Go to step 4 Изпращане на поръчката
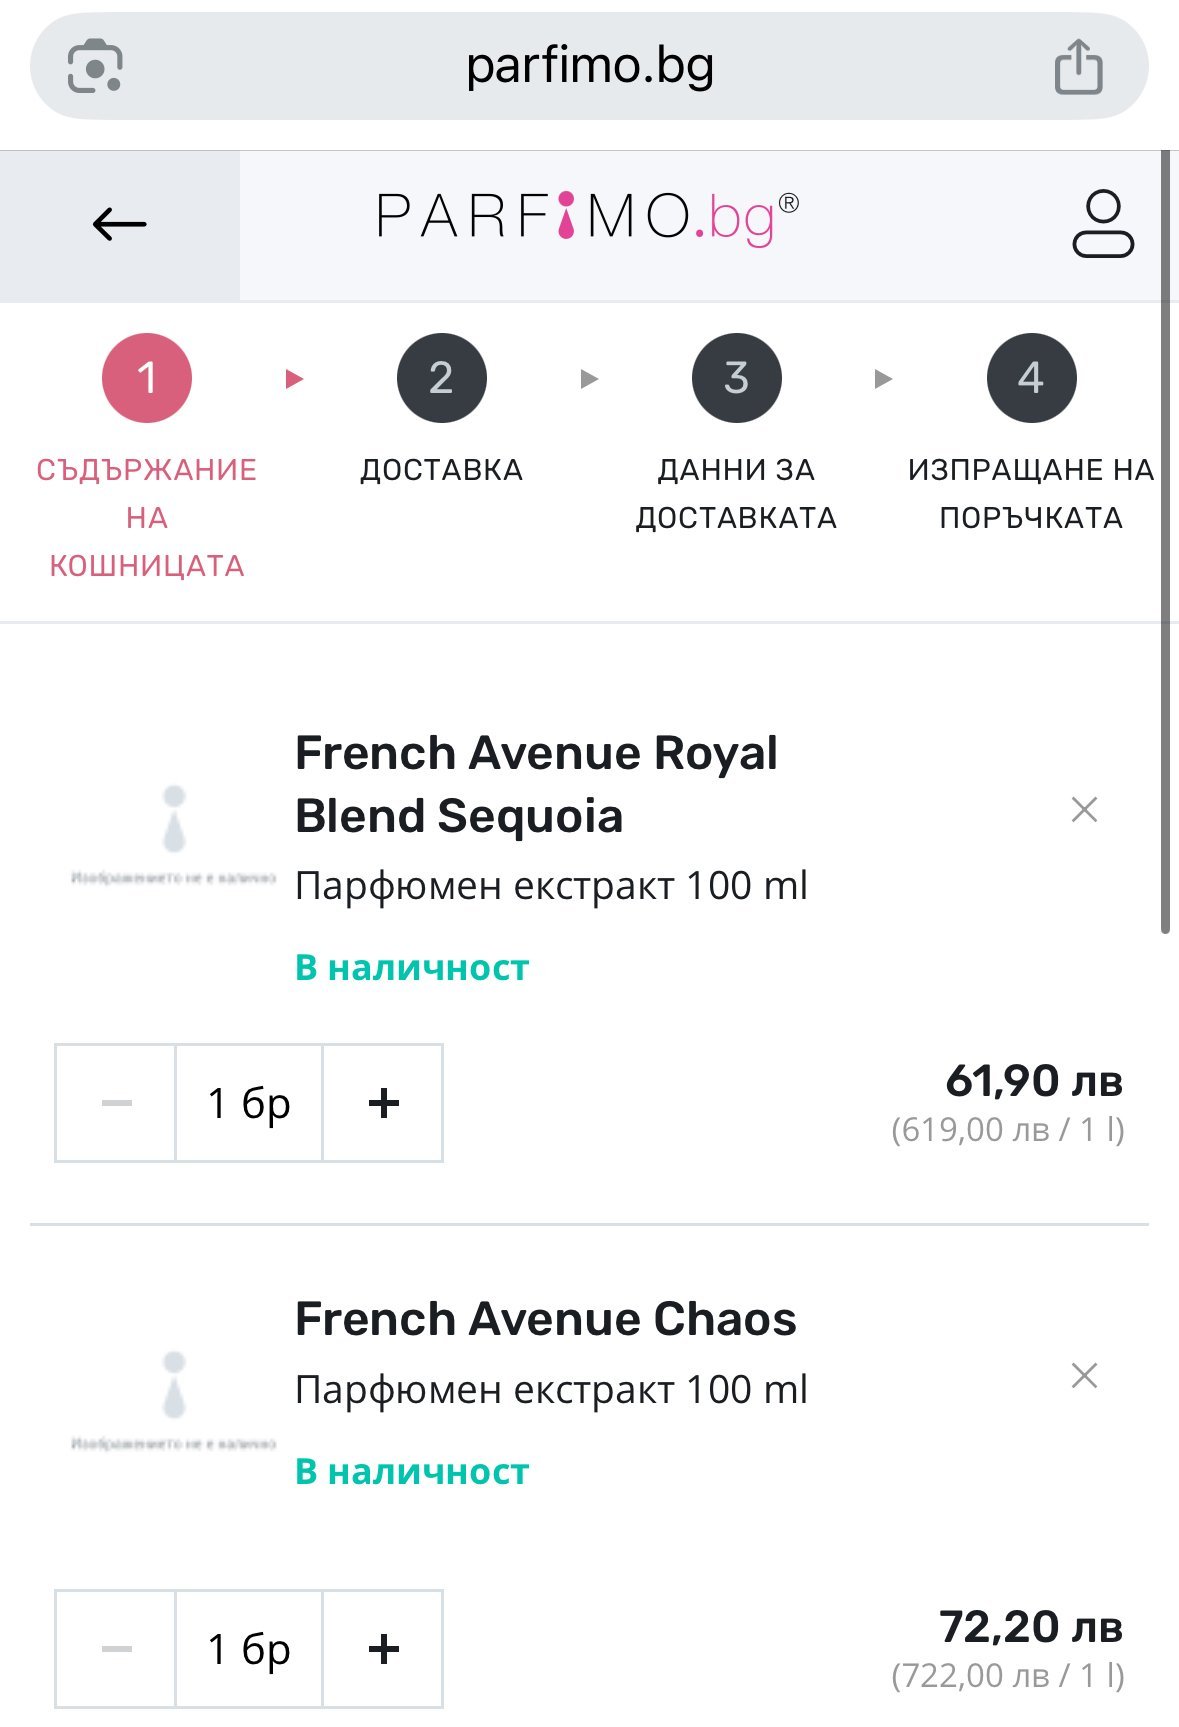Image resolution: width=1179 pixels, height=1727 pixels. click(1031, 378)
